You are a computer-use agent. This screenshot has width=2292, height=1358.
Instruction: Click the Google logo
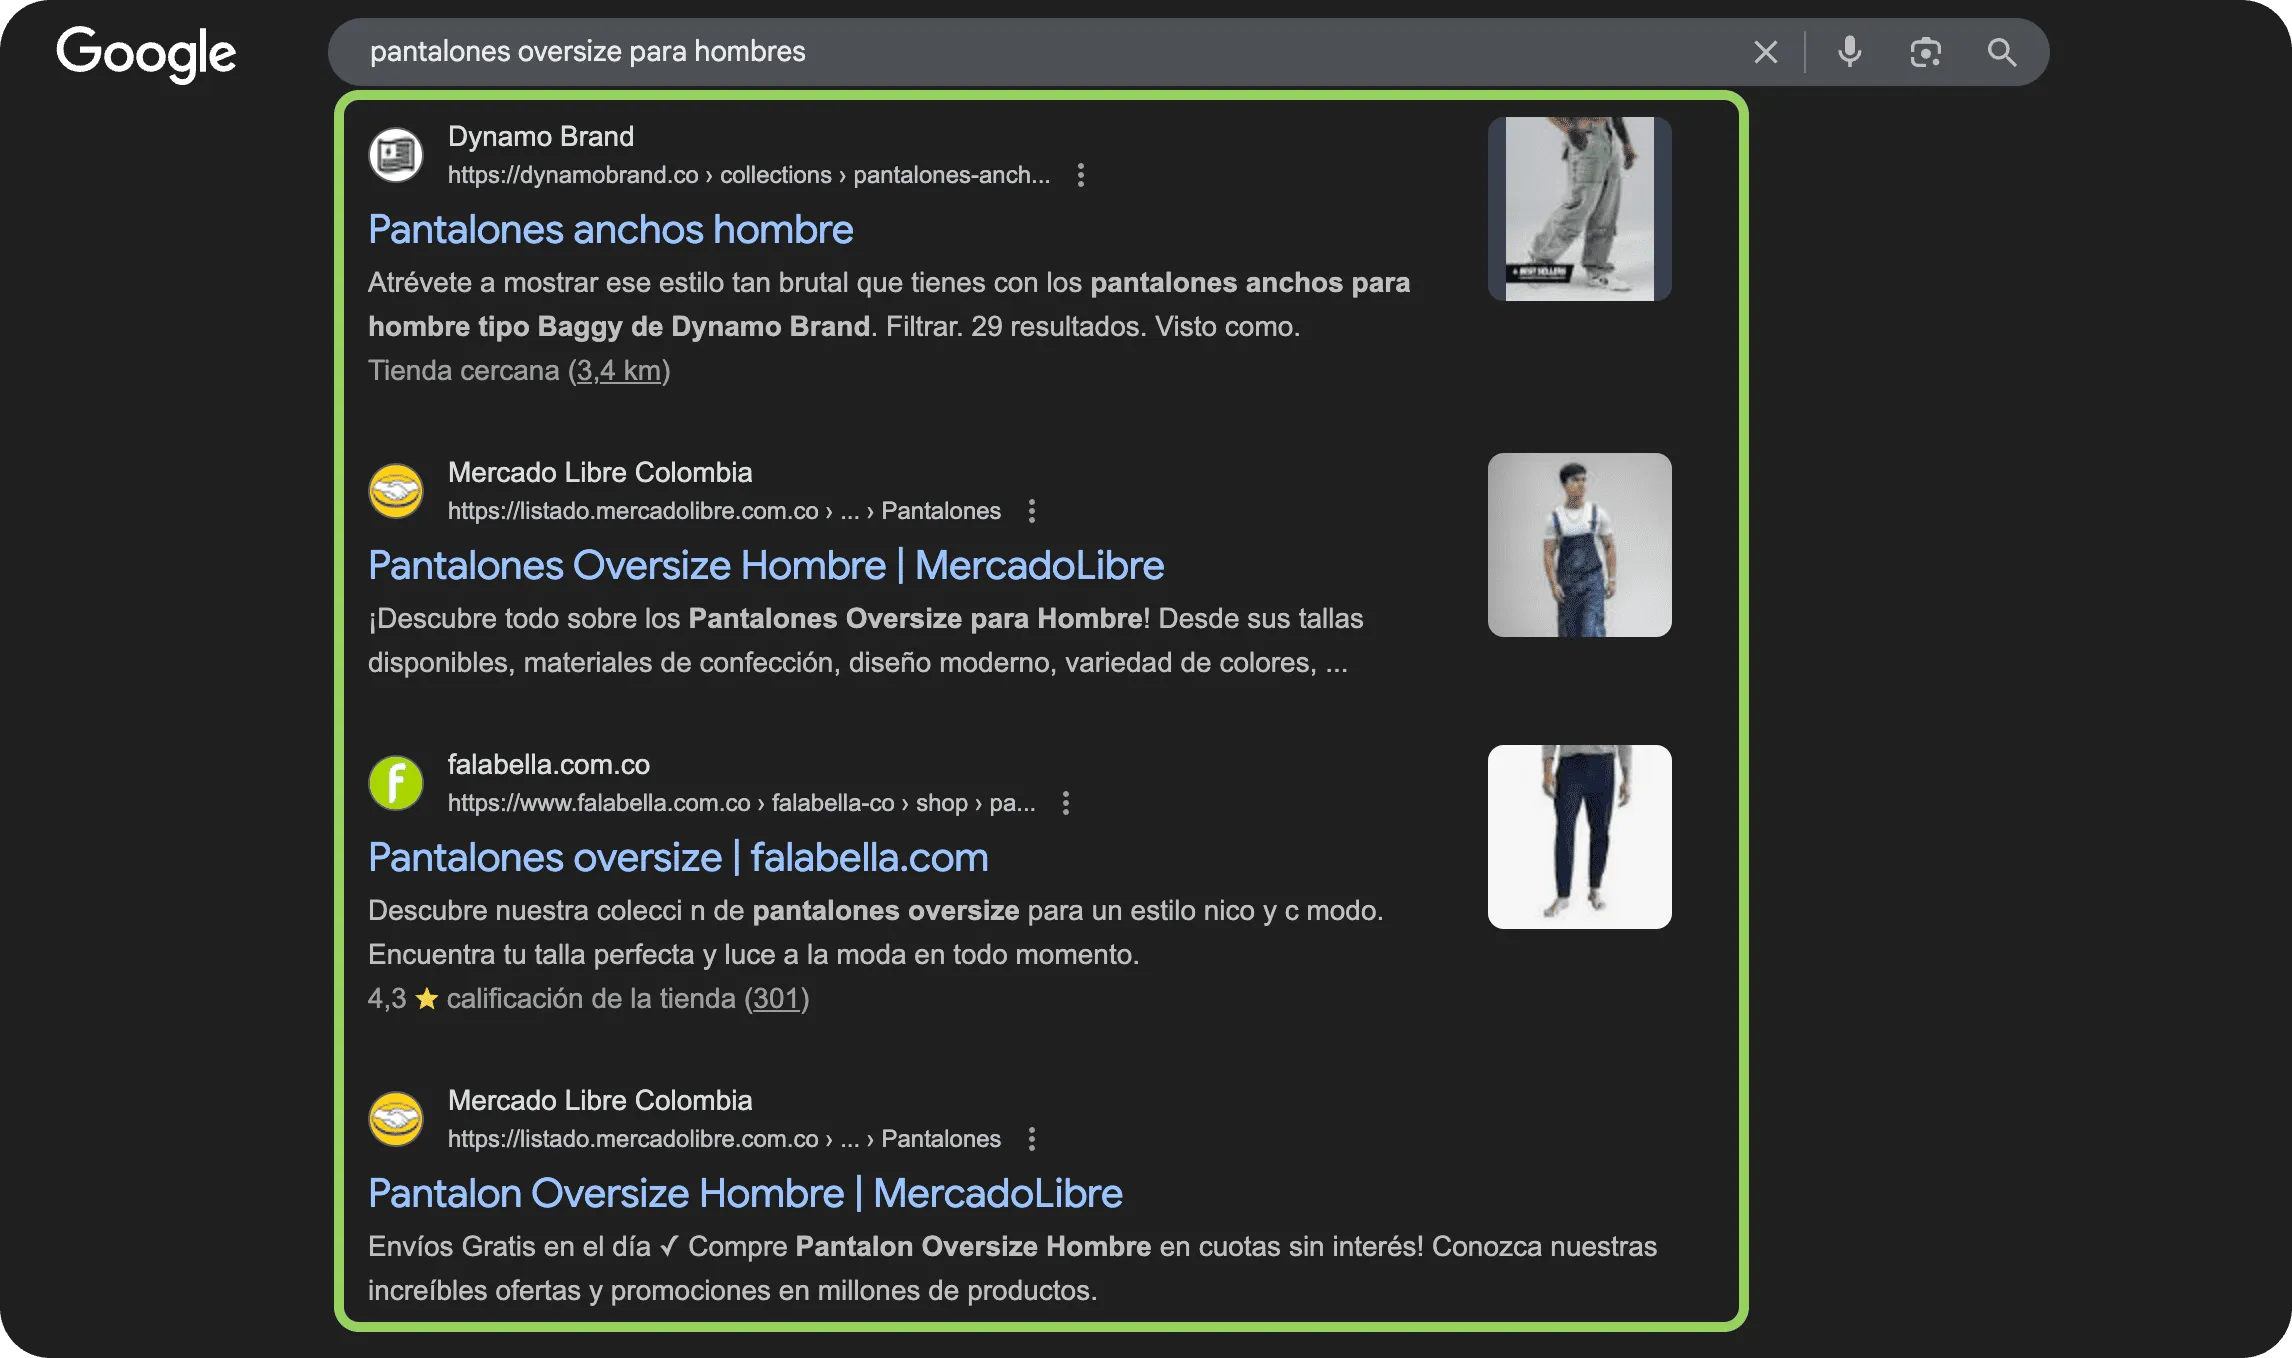coord(146,55)
